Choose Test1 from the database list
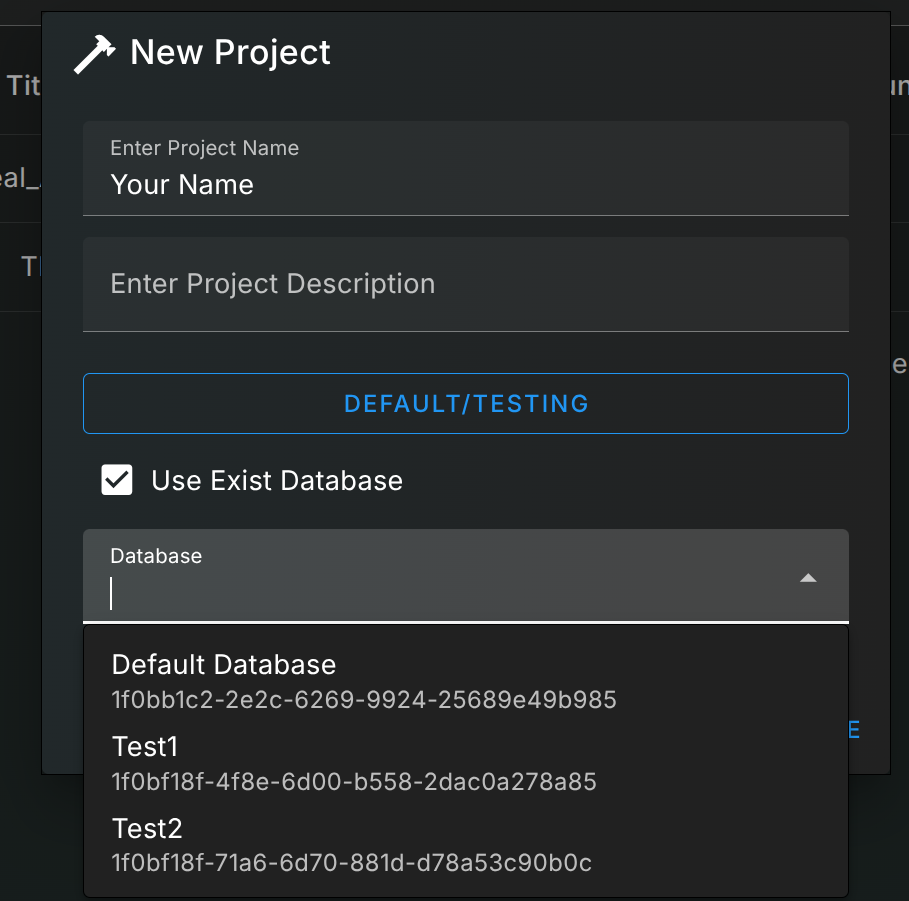 pyautogui.click(x=145, y=747)
